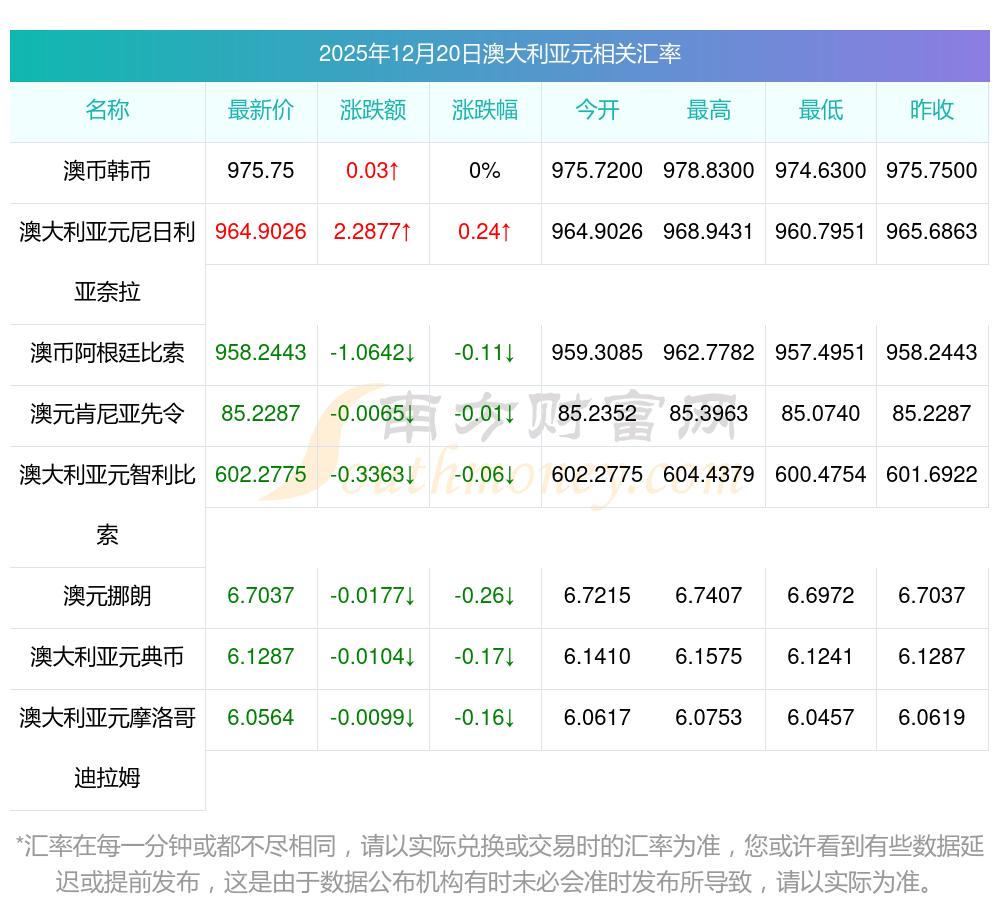
Task: Open the 澳币韩币 currency pair row
Action: tap(107, 171)
